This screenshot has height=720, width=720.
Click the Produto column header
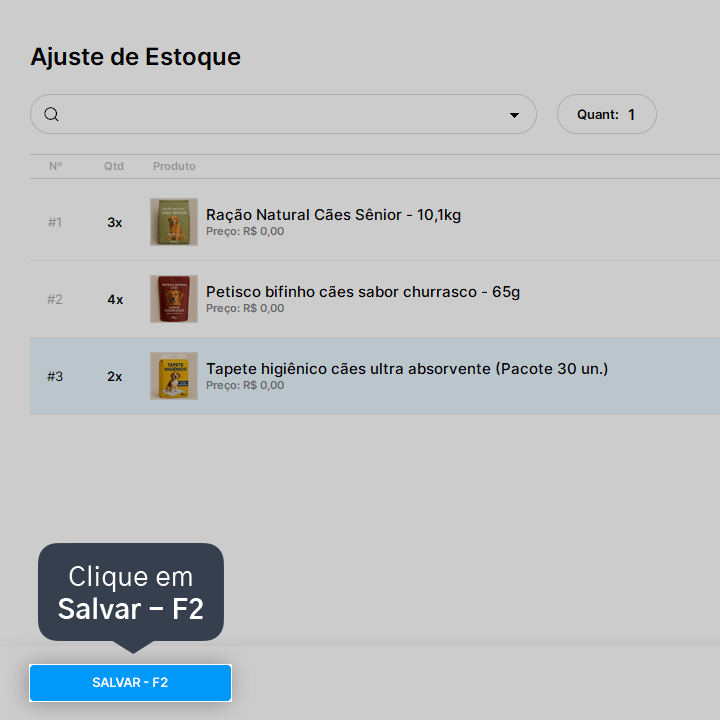tap(174, 166)
